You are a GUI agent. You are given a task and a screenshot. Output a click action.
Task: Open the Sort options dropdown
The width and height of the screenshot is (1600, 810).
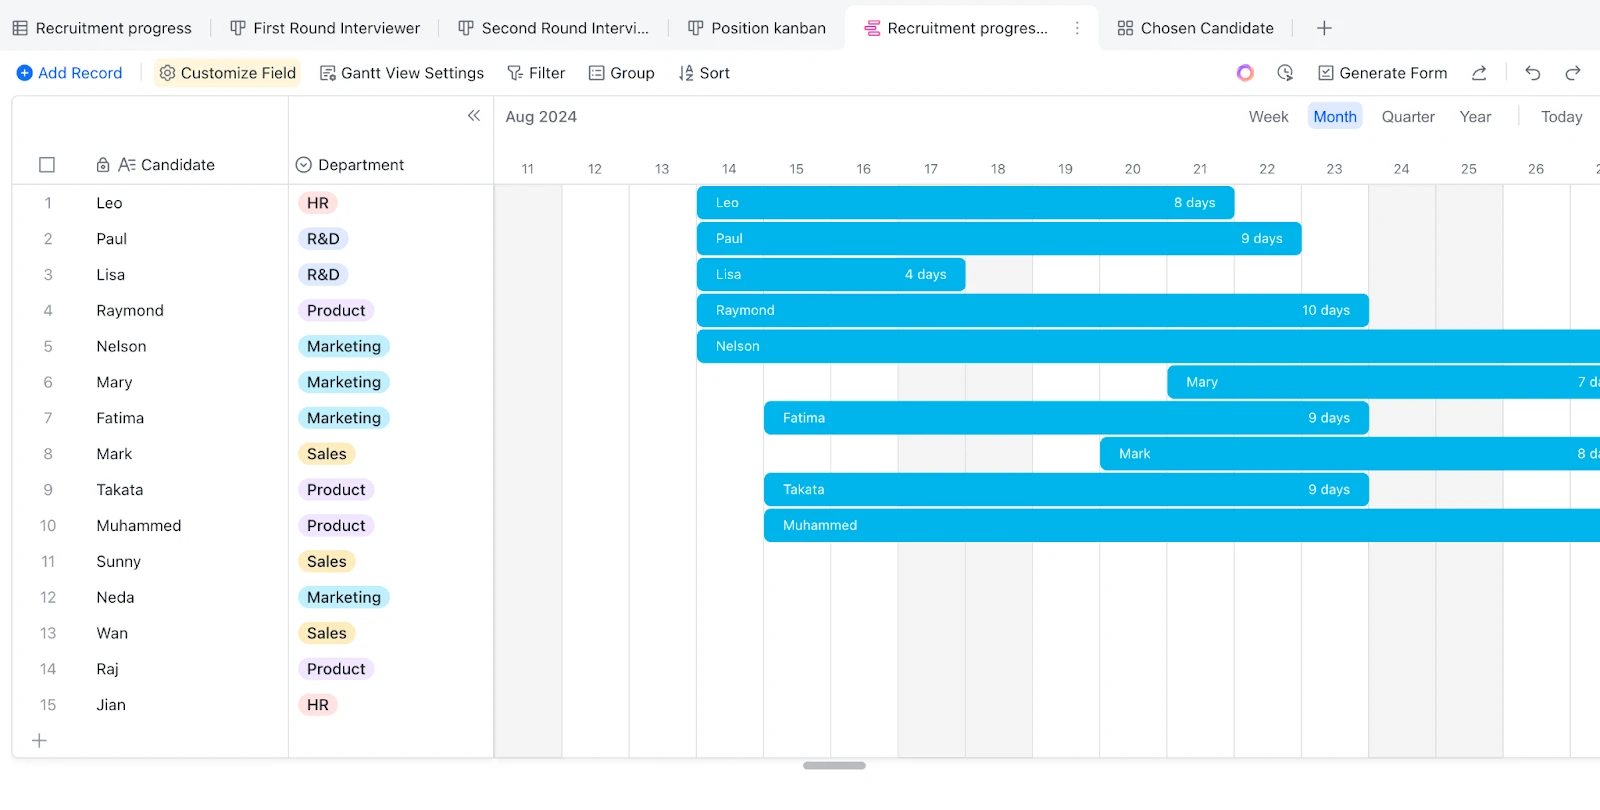(x=704, y=73)
